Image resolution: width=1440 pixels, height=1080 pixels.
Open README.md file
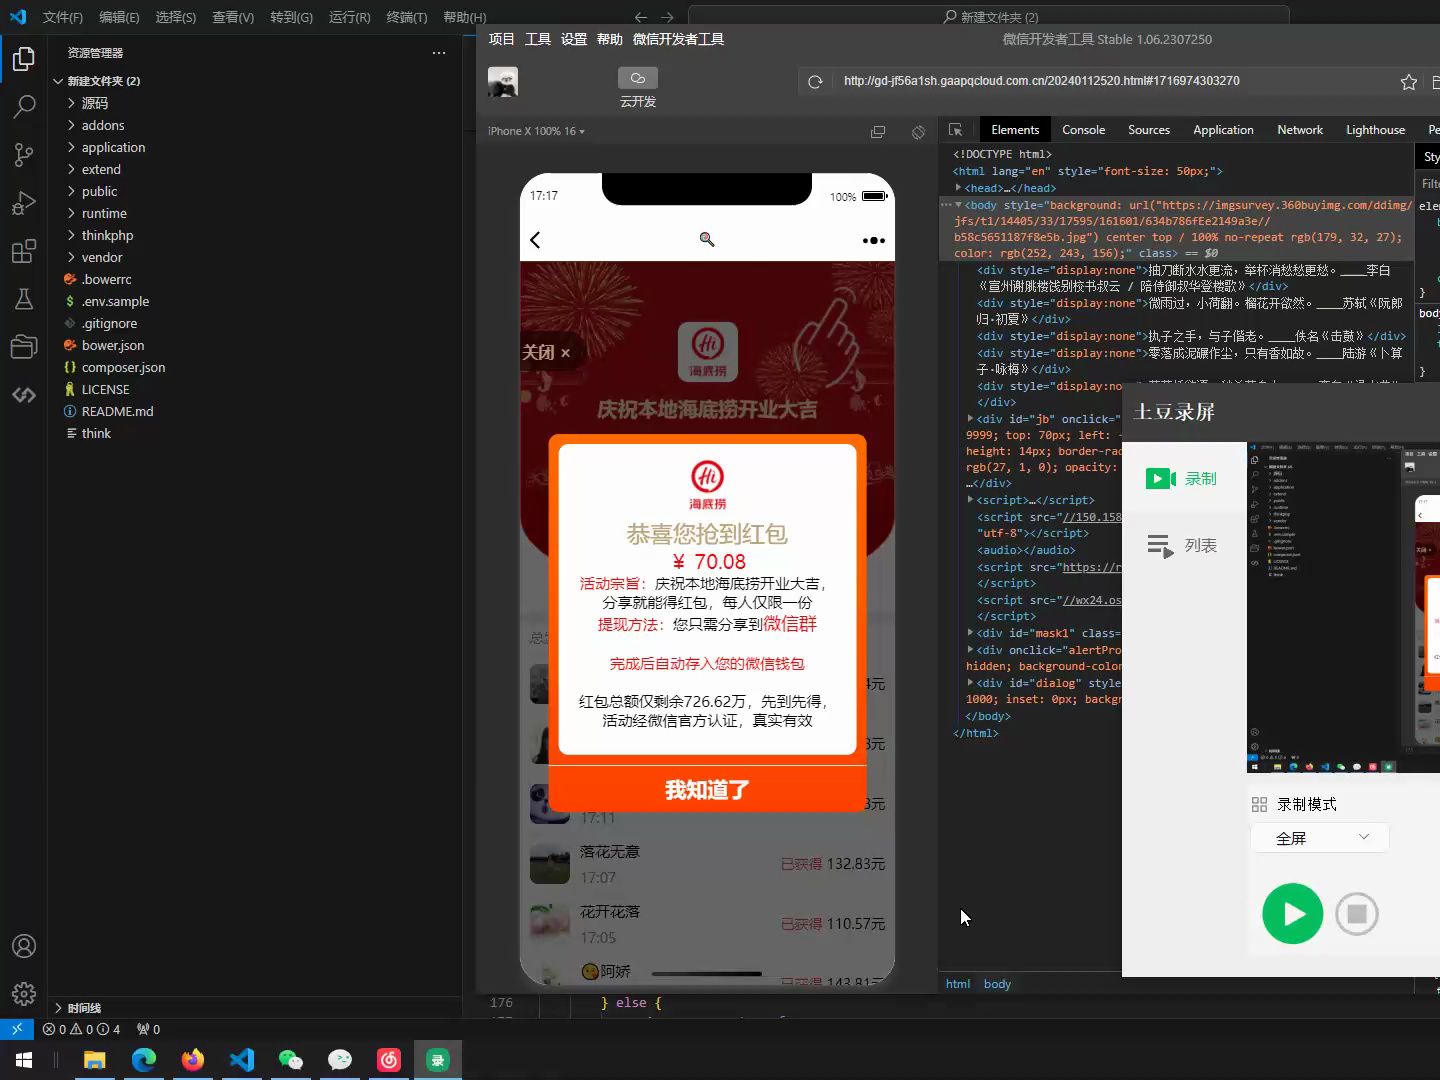(x=117, y=411)
